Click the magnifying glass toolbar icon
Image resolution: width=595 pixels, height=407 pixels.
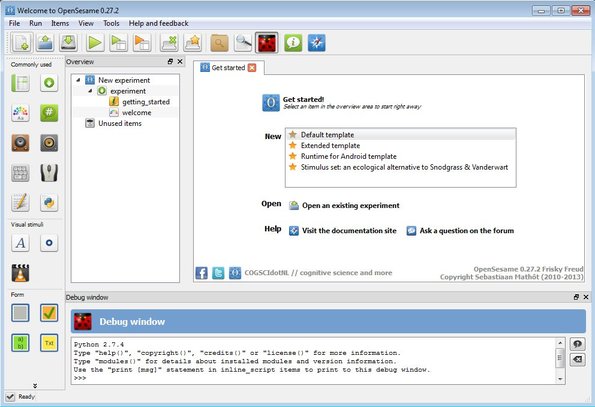243,42
